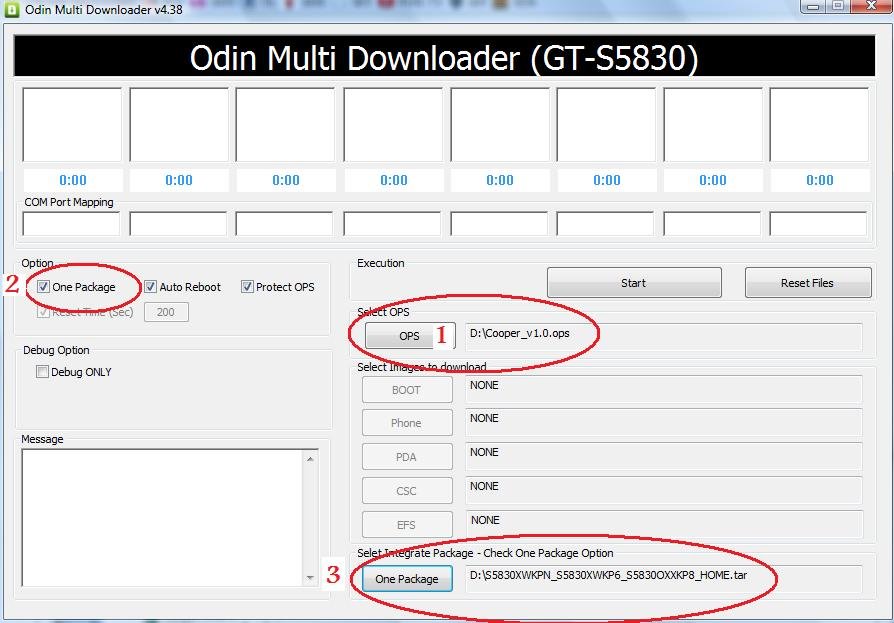Click the Select OPS group label
This screenshot has height=623, width=894.
tap(383, 312)
